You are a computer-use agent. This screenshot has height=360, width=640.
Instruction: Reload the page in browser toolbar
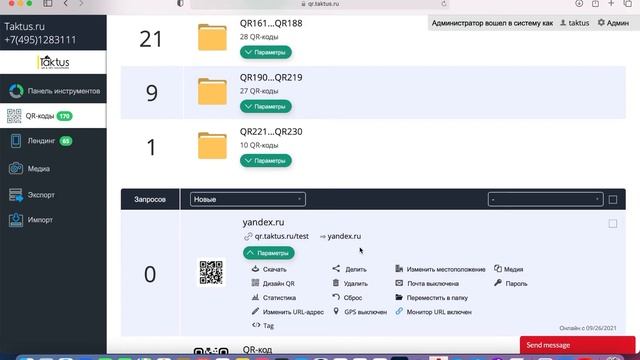(x=444, y=4)
